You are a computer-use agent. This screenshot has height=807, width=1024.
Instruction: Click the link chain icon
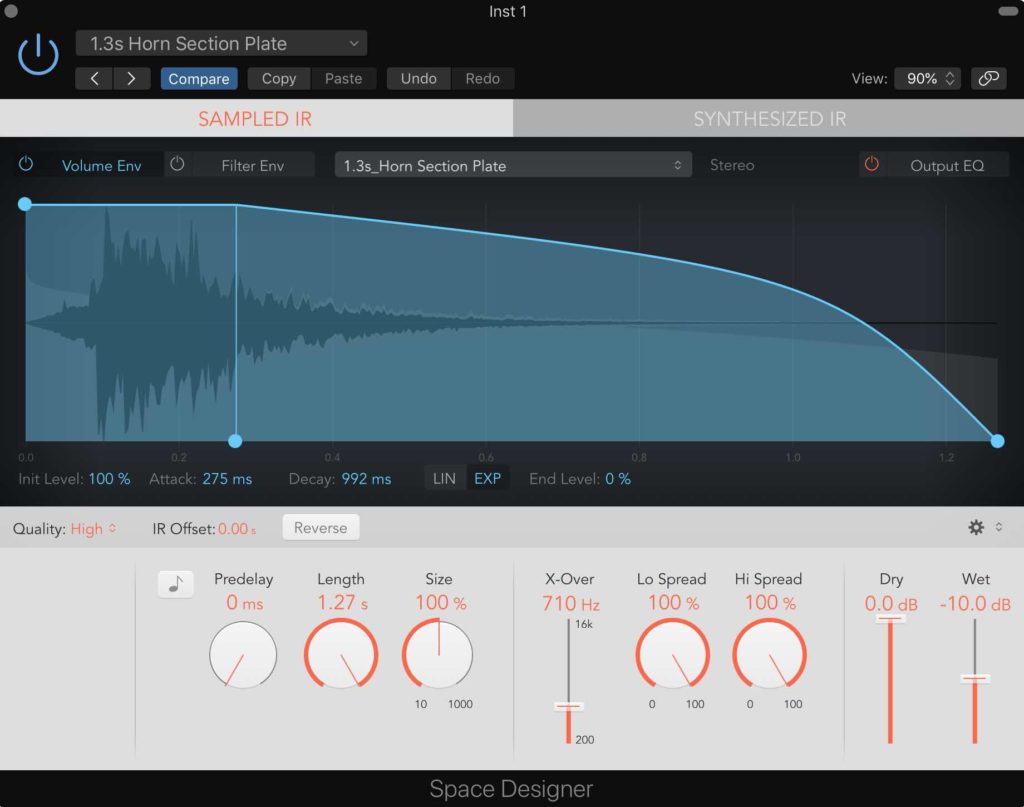click(988, 78)
